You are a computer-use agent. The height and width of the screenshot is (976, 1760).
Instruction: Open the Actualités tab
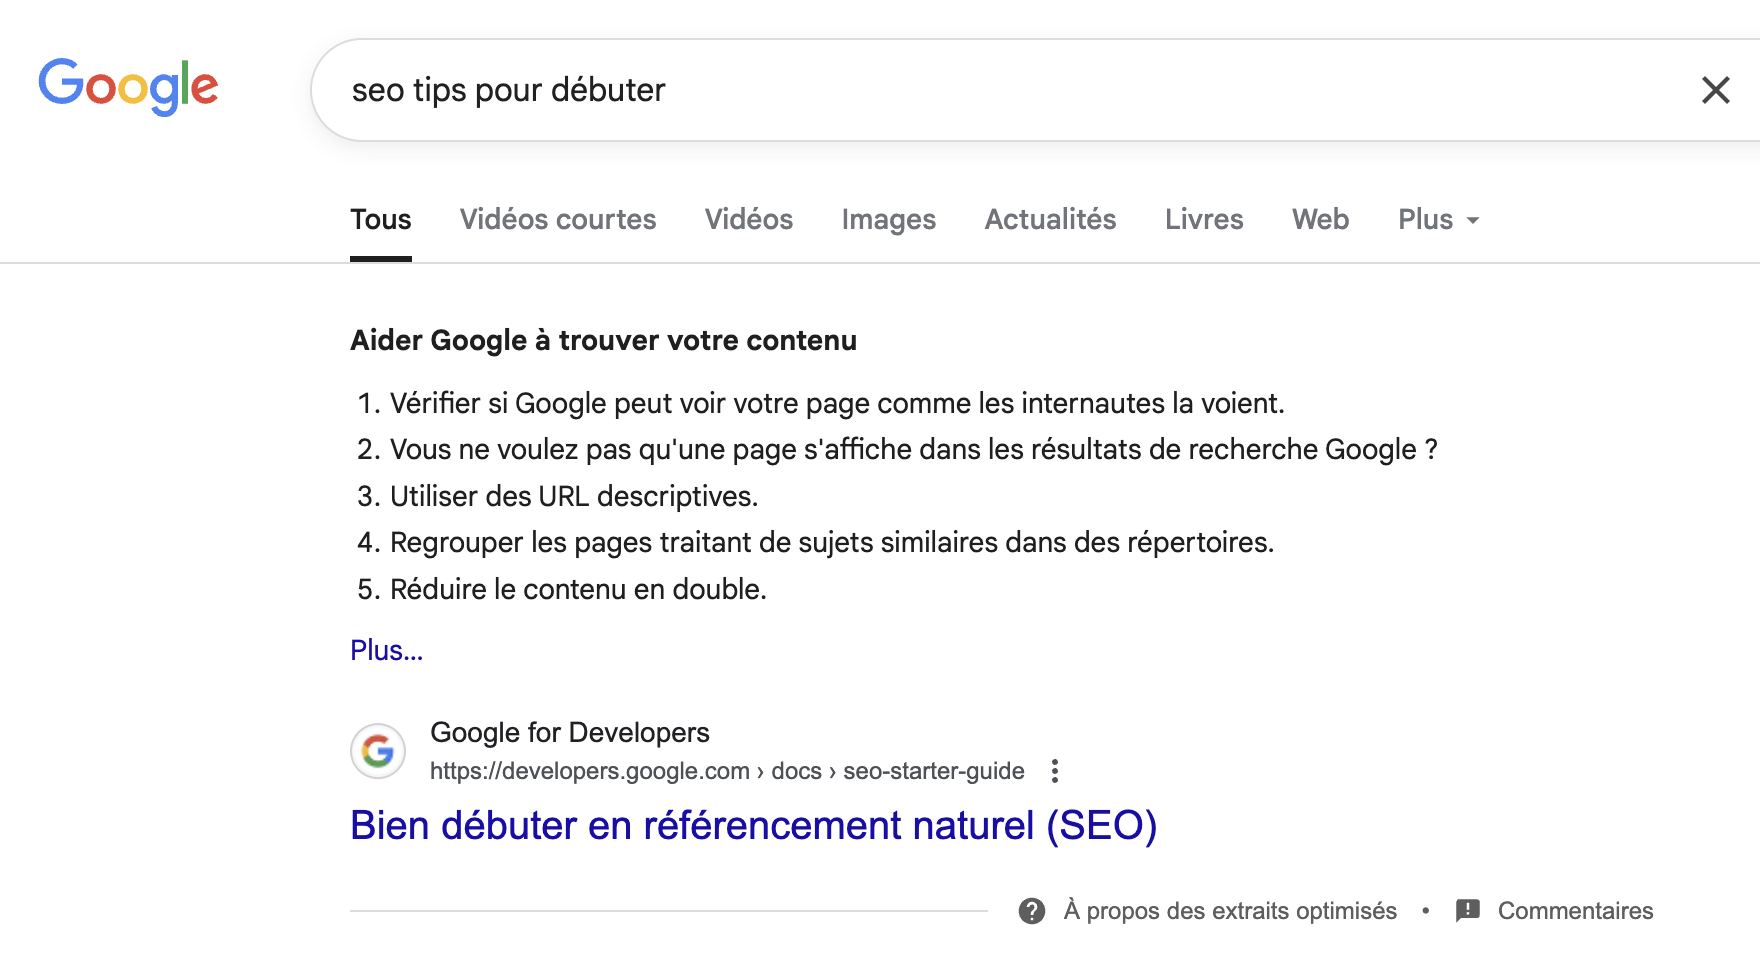click(1050, 219)
